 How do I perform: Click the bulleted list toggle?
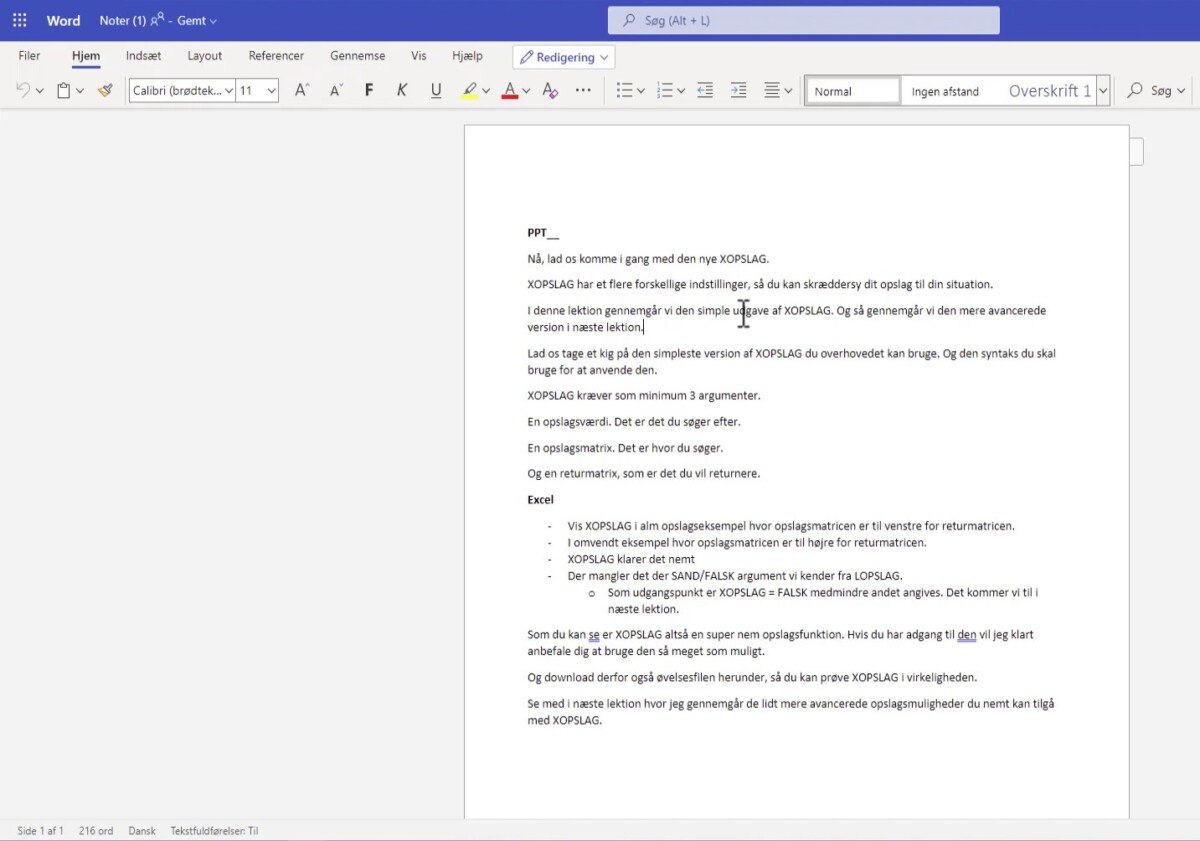click(x=624, y=90)
